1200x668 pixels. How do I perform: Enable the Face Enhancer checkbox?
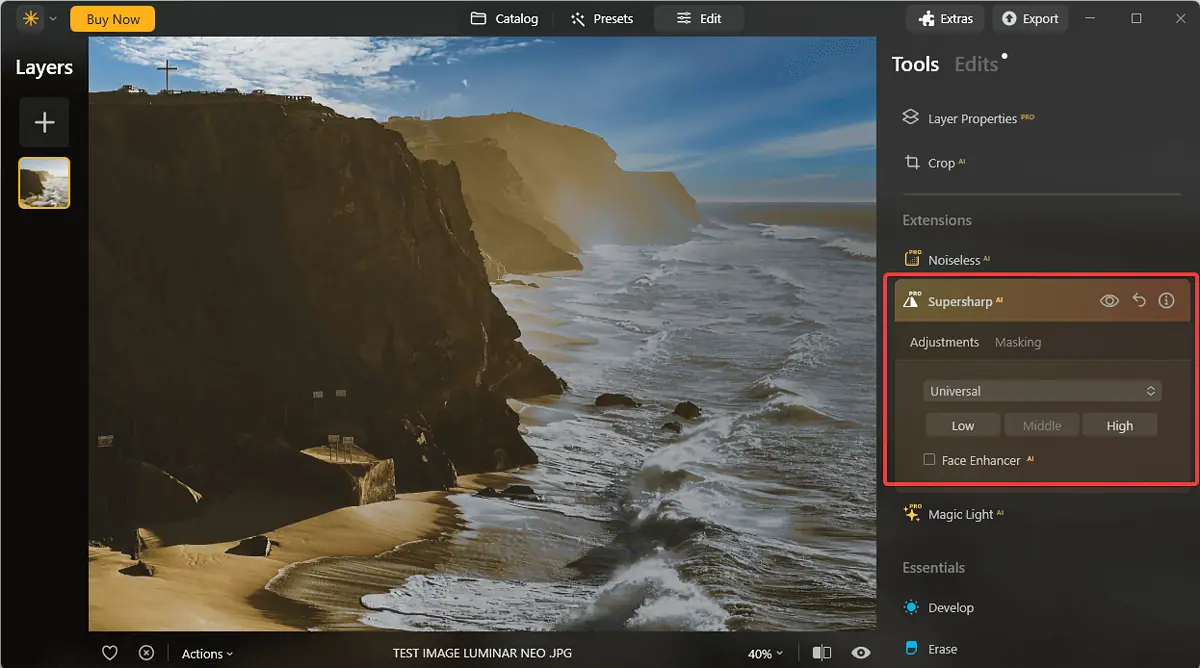[x=930, y=460]
